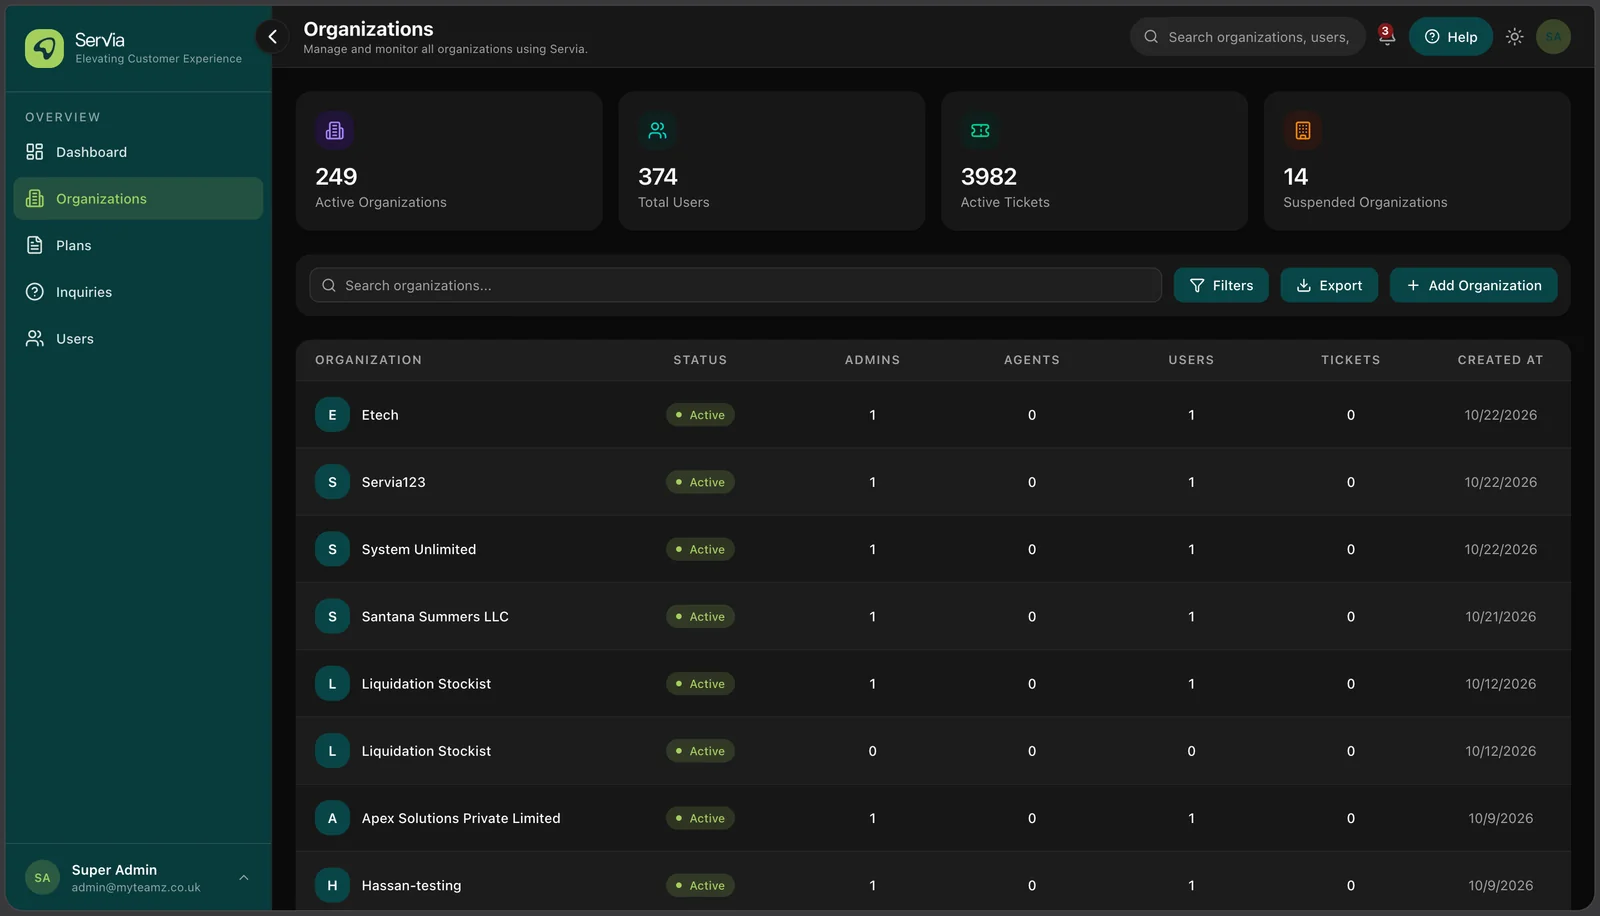The image size is (1600, 916).
Task: Click the Search organizations... input above table
Action: pos(735,285)
